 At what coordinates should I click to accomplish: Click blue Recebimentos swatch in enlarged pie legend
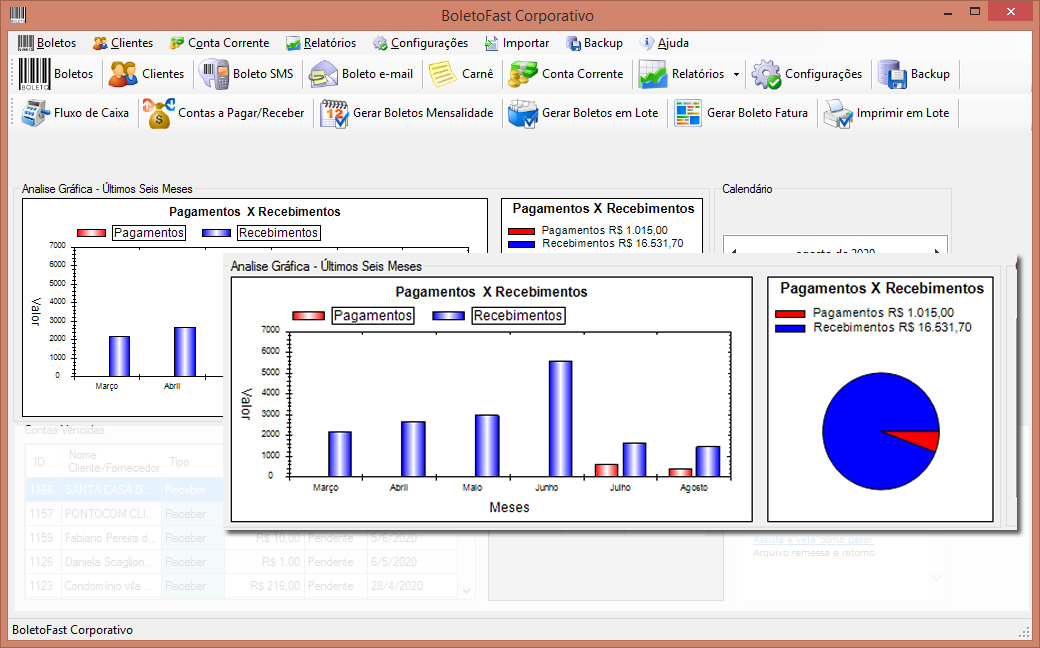790,328
